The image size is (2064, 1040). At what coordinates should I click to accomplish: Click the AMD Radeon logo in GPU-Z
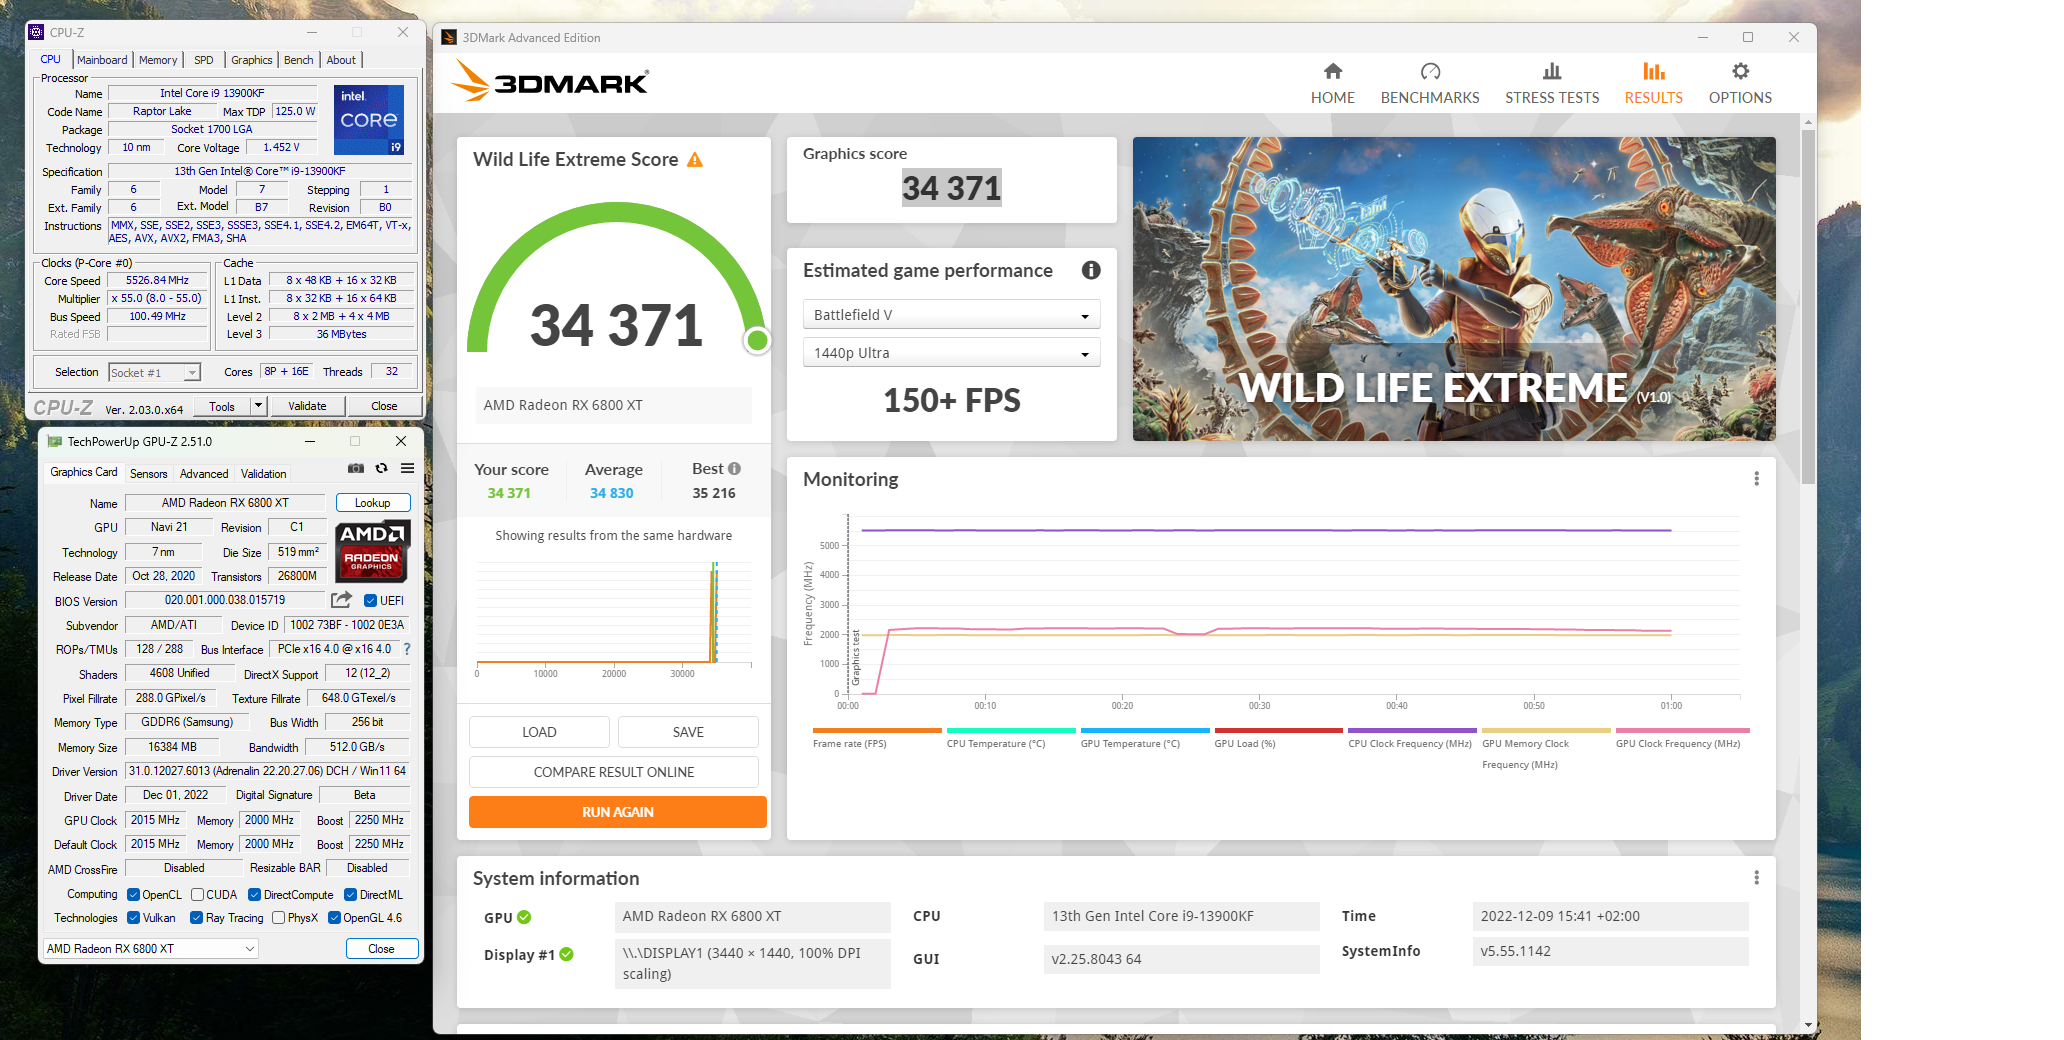click(x=371, y=551)
